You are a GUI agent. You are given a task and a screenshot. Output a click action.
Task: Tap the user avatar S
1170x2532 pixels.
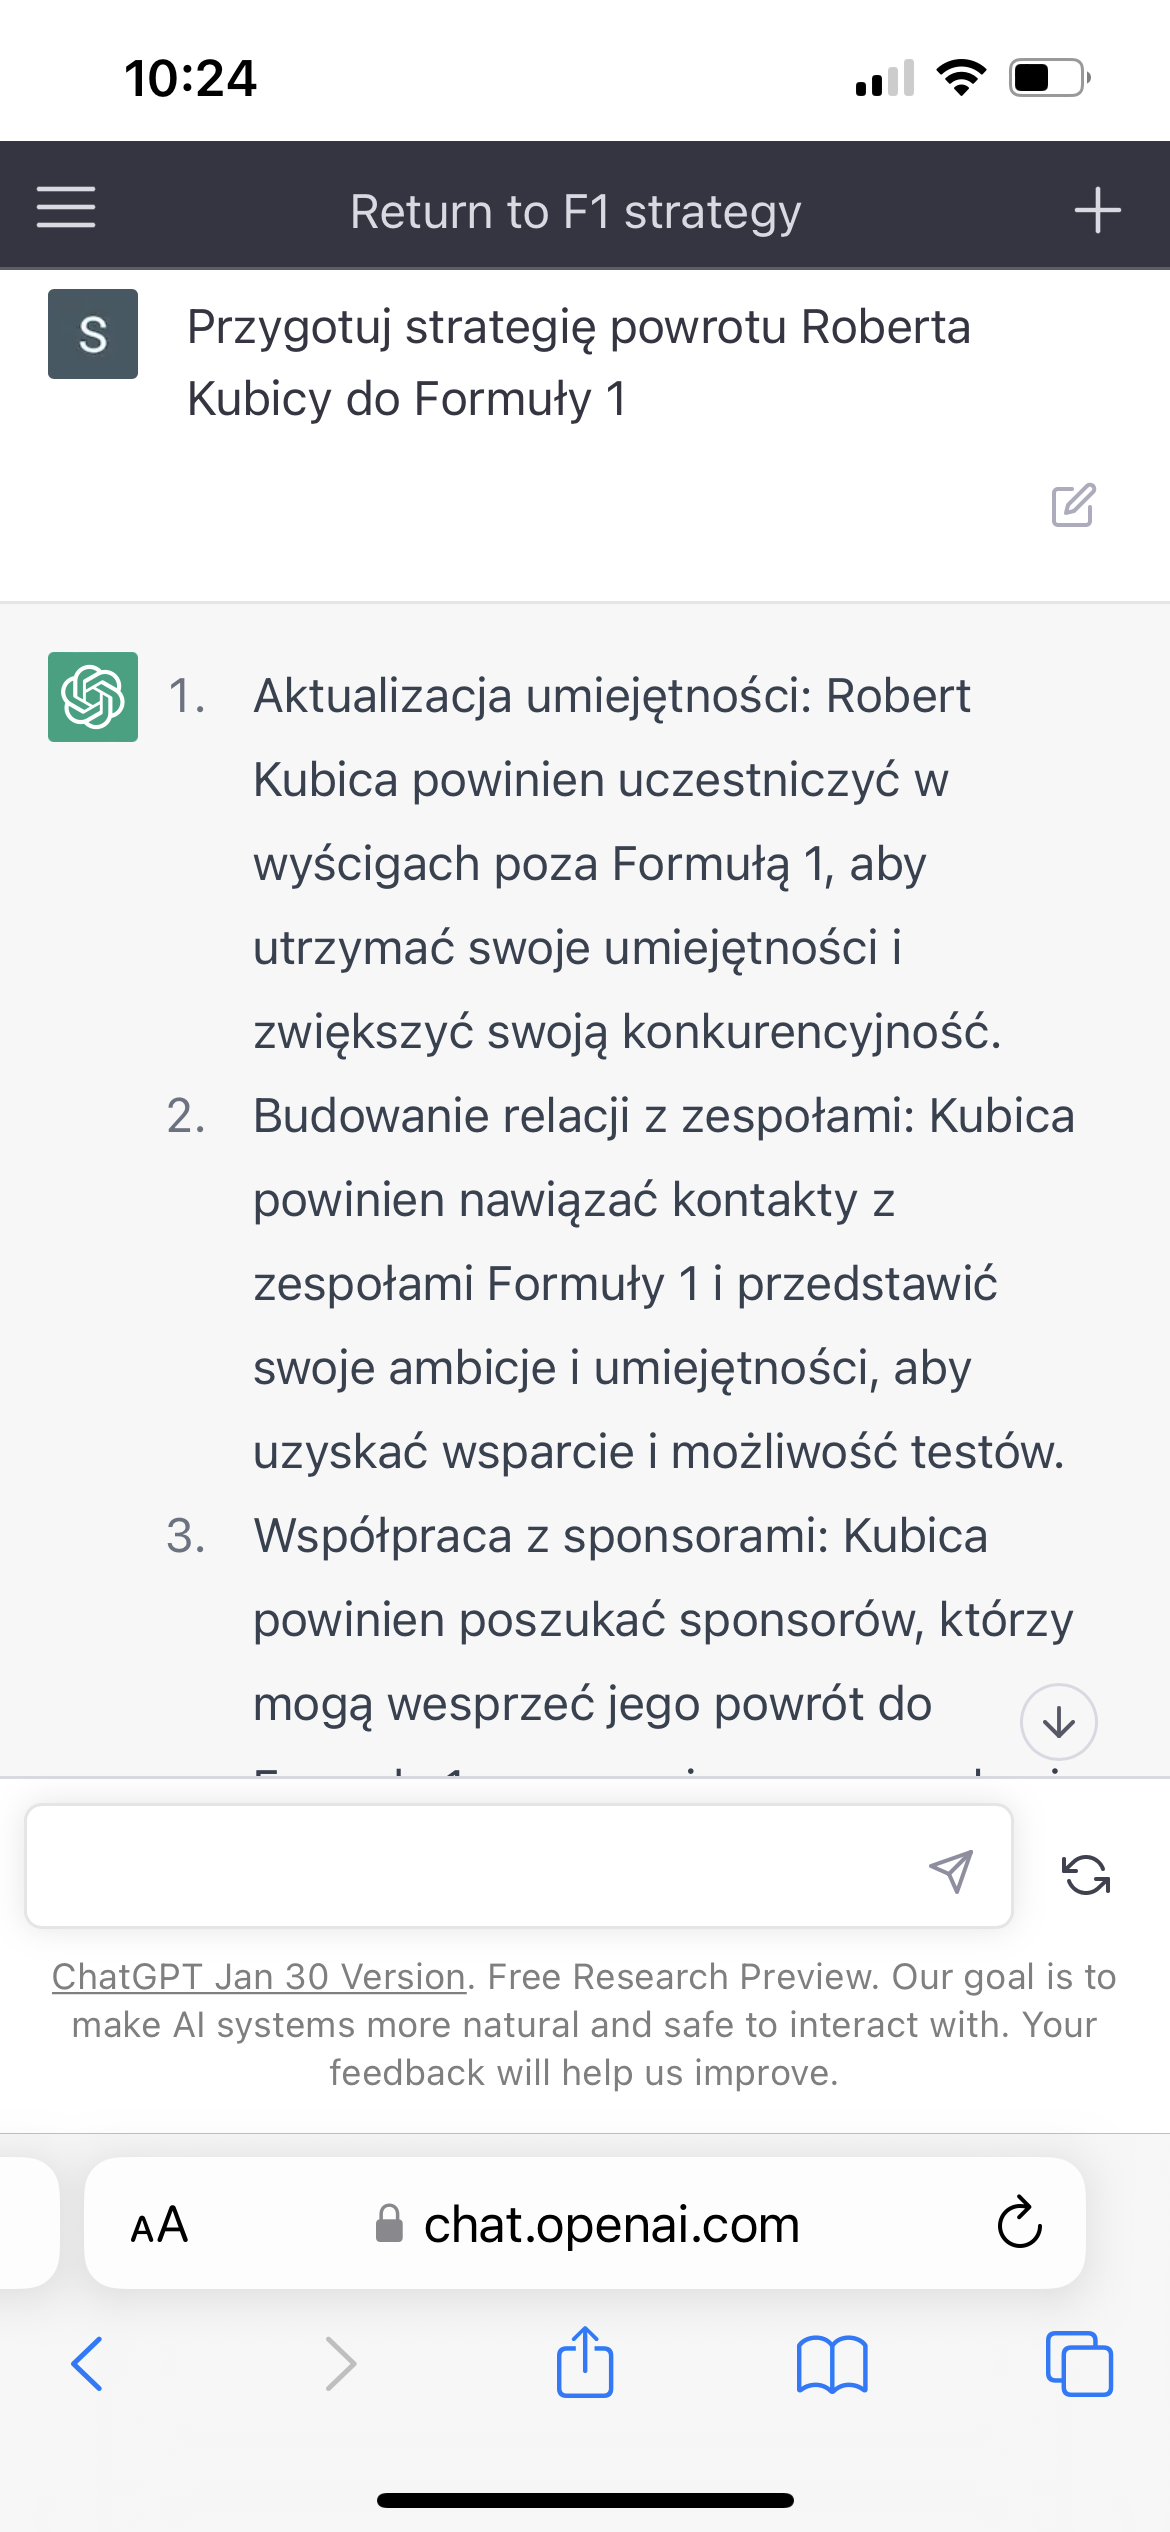click(x=93, y=334)
